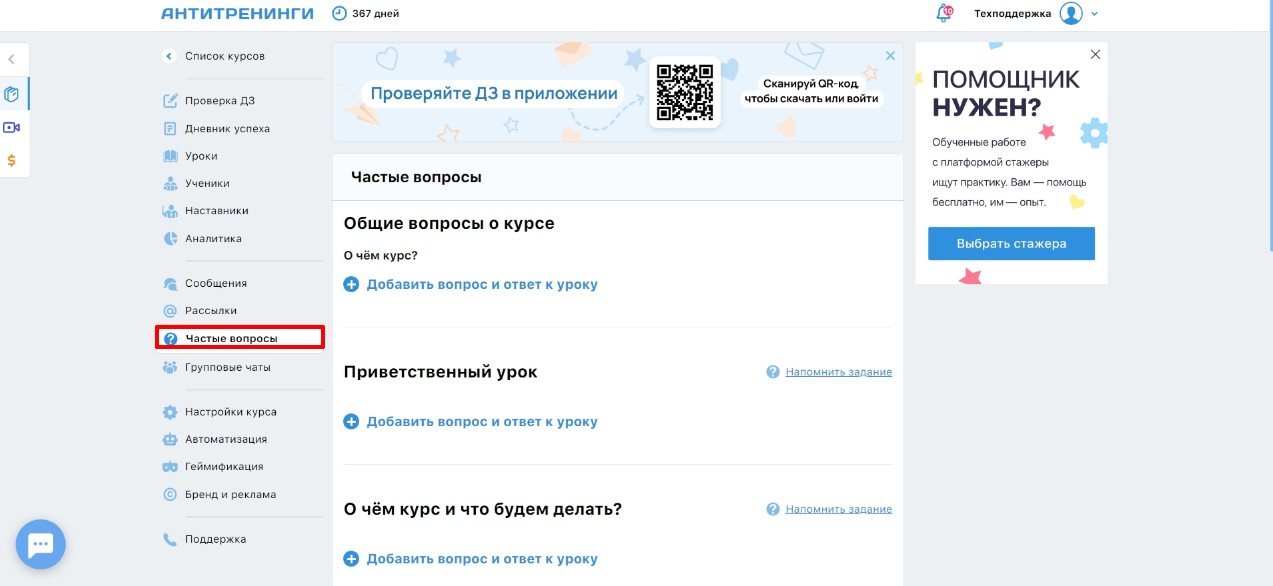The height and width of the screenshot is (586, 1273).
Task: Click the plus icon under Приветственный урок
Action: click(x=351, y=422)
